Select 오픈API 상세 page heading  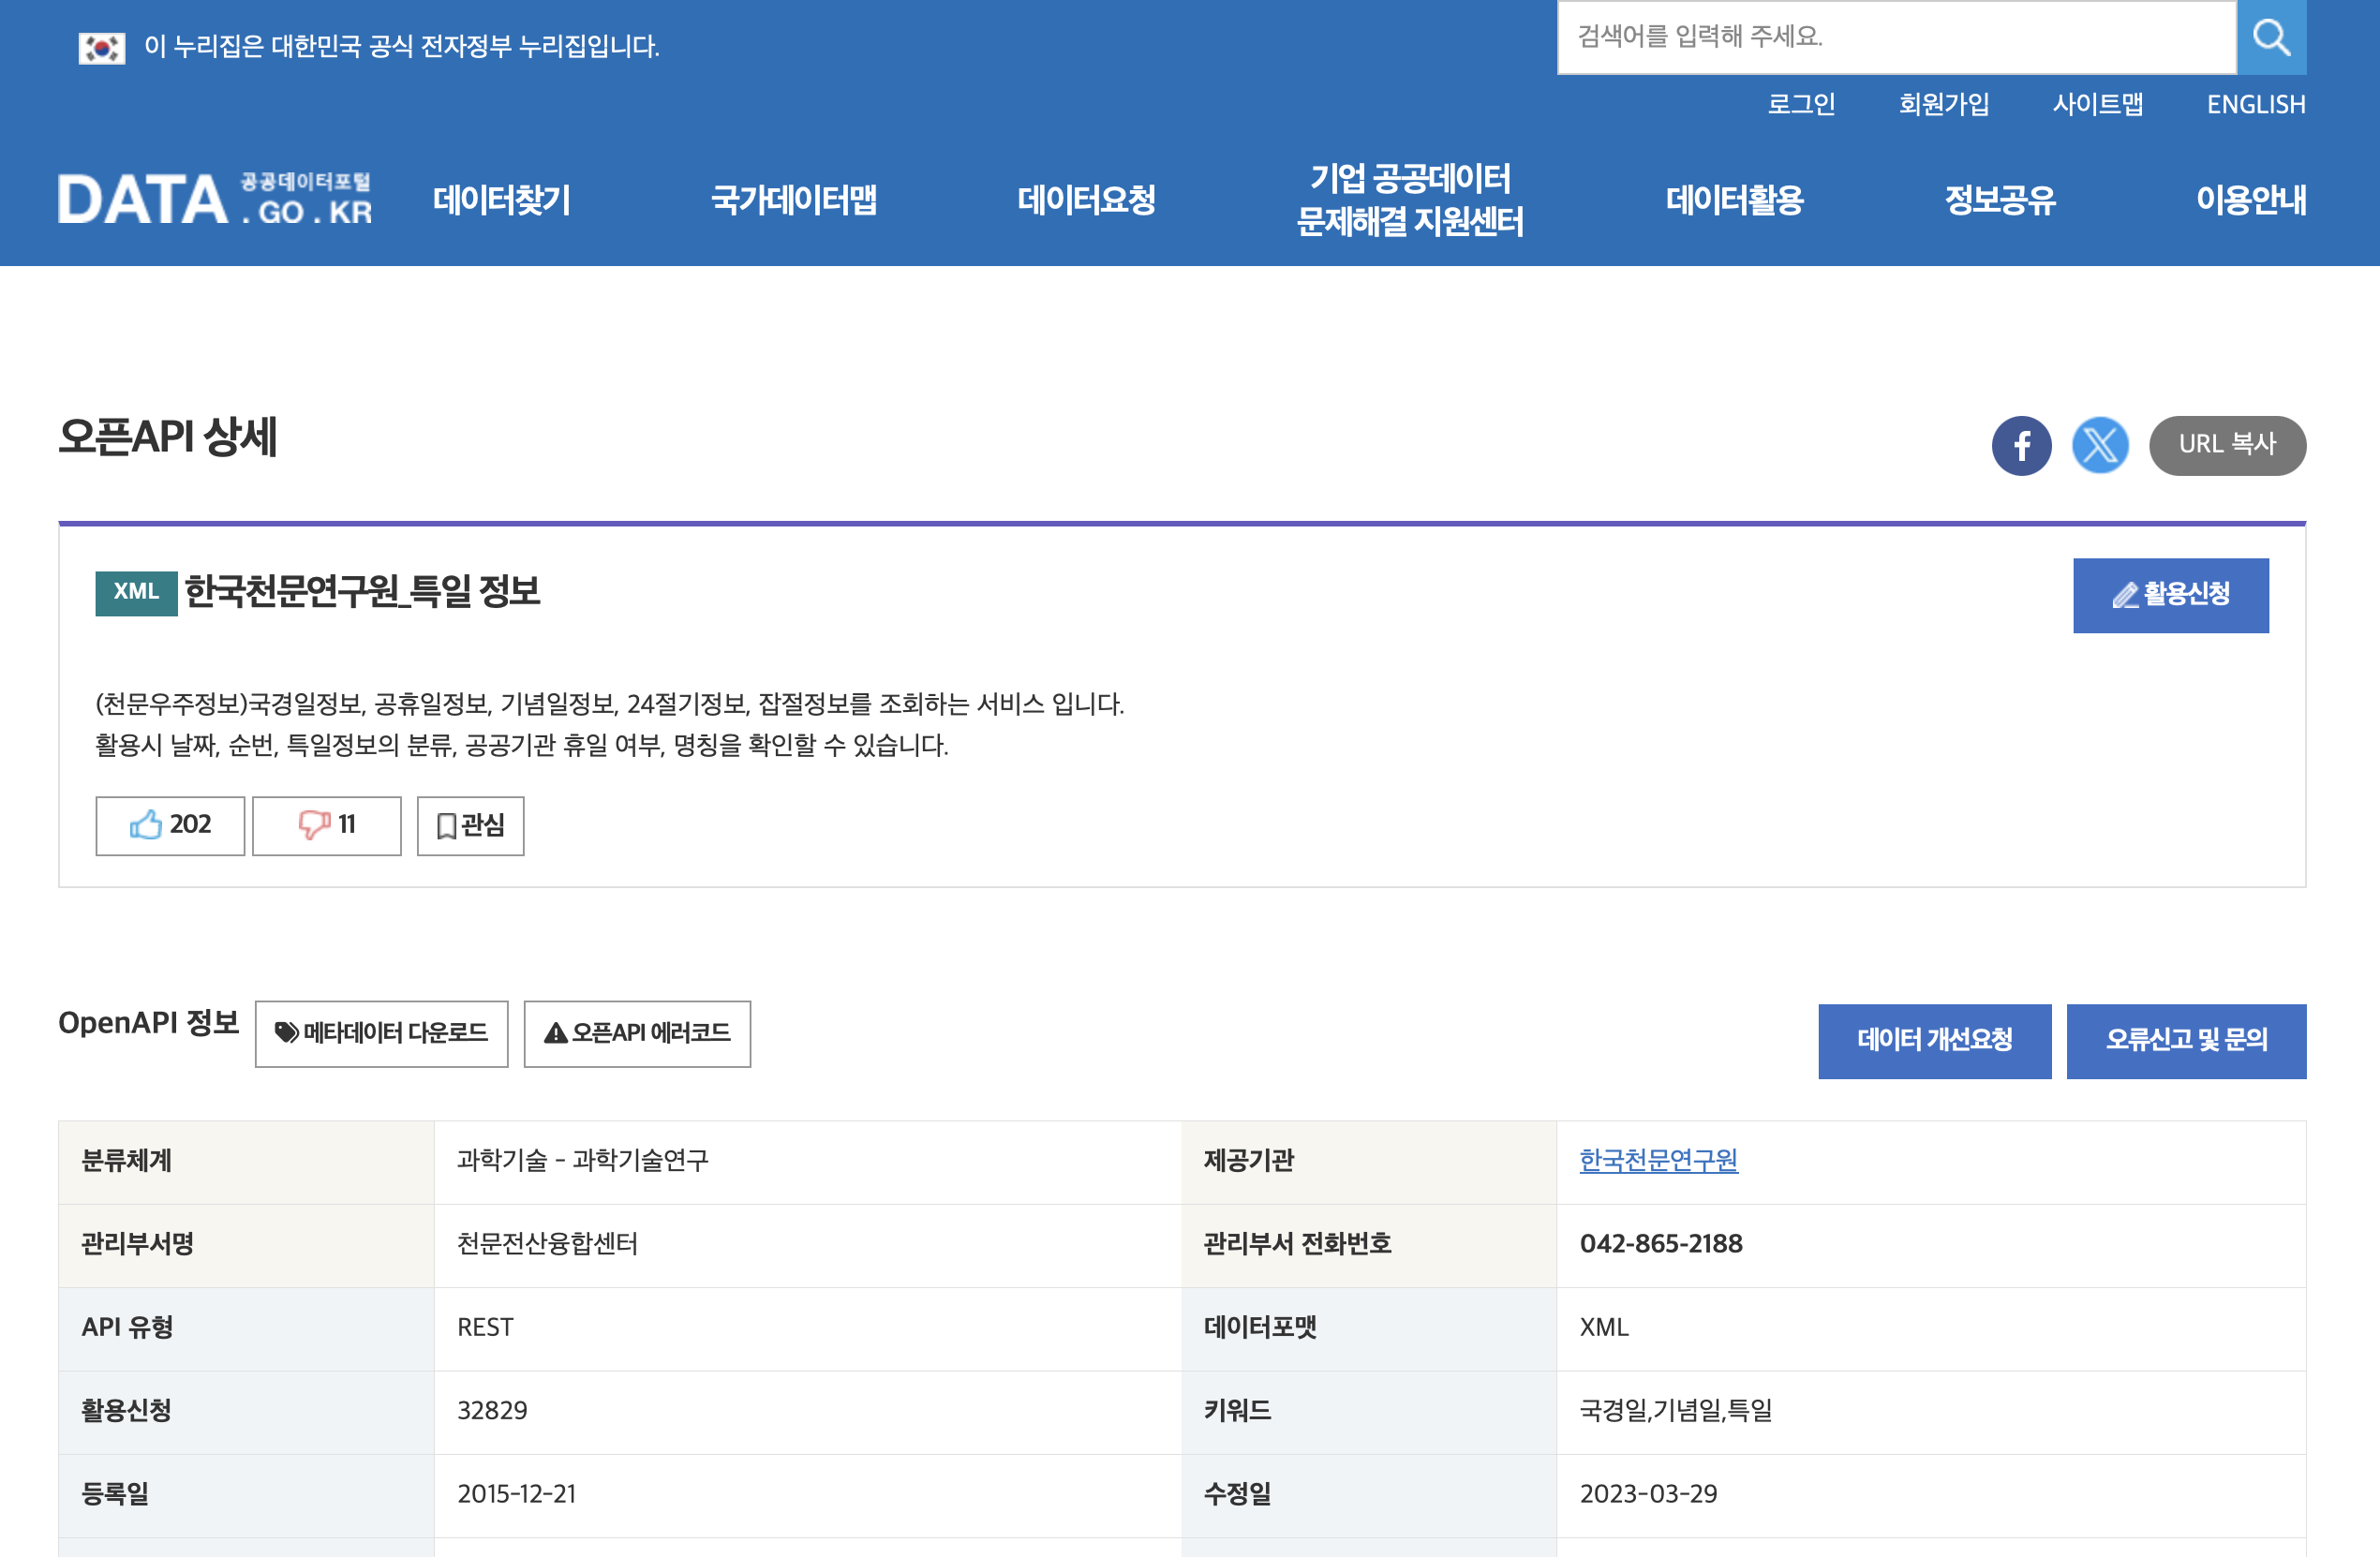(x=167, y=437)
